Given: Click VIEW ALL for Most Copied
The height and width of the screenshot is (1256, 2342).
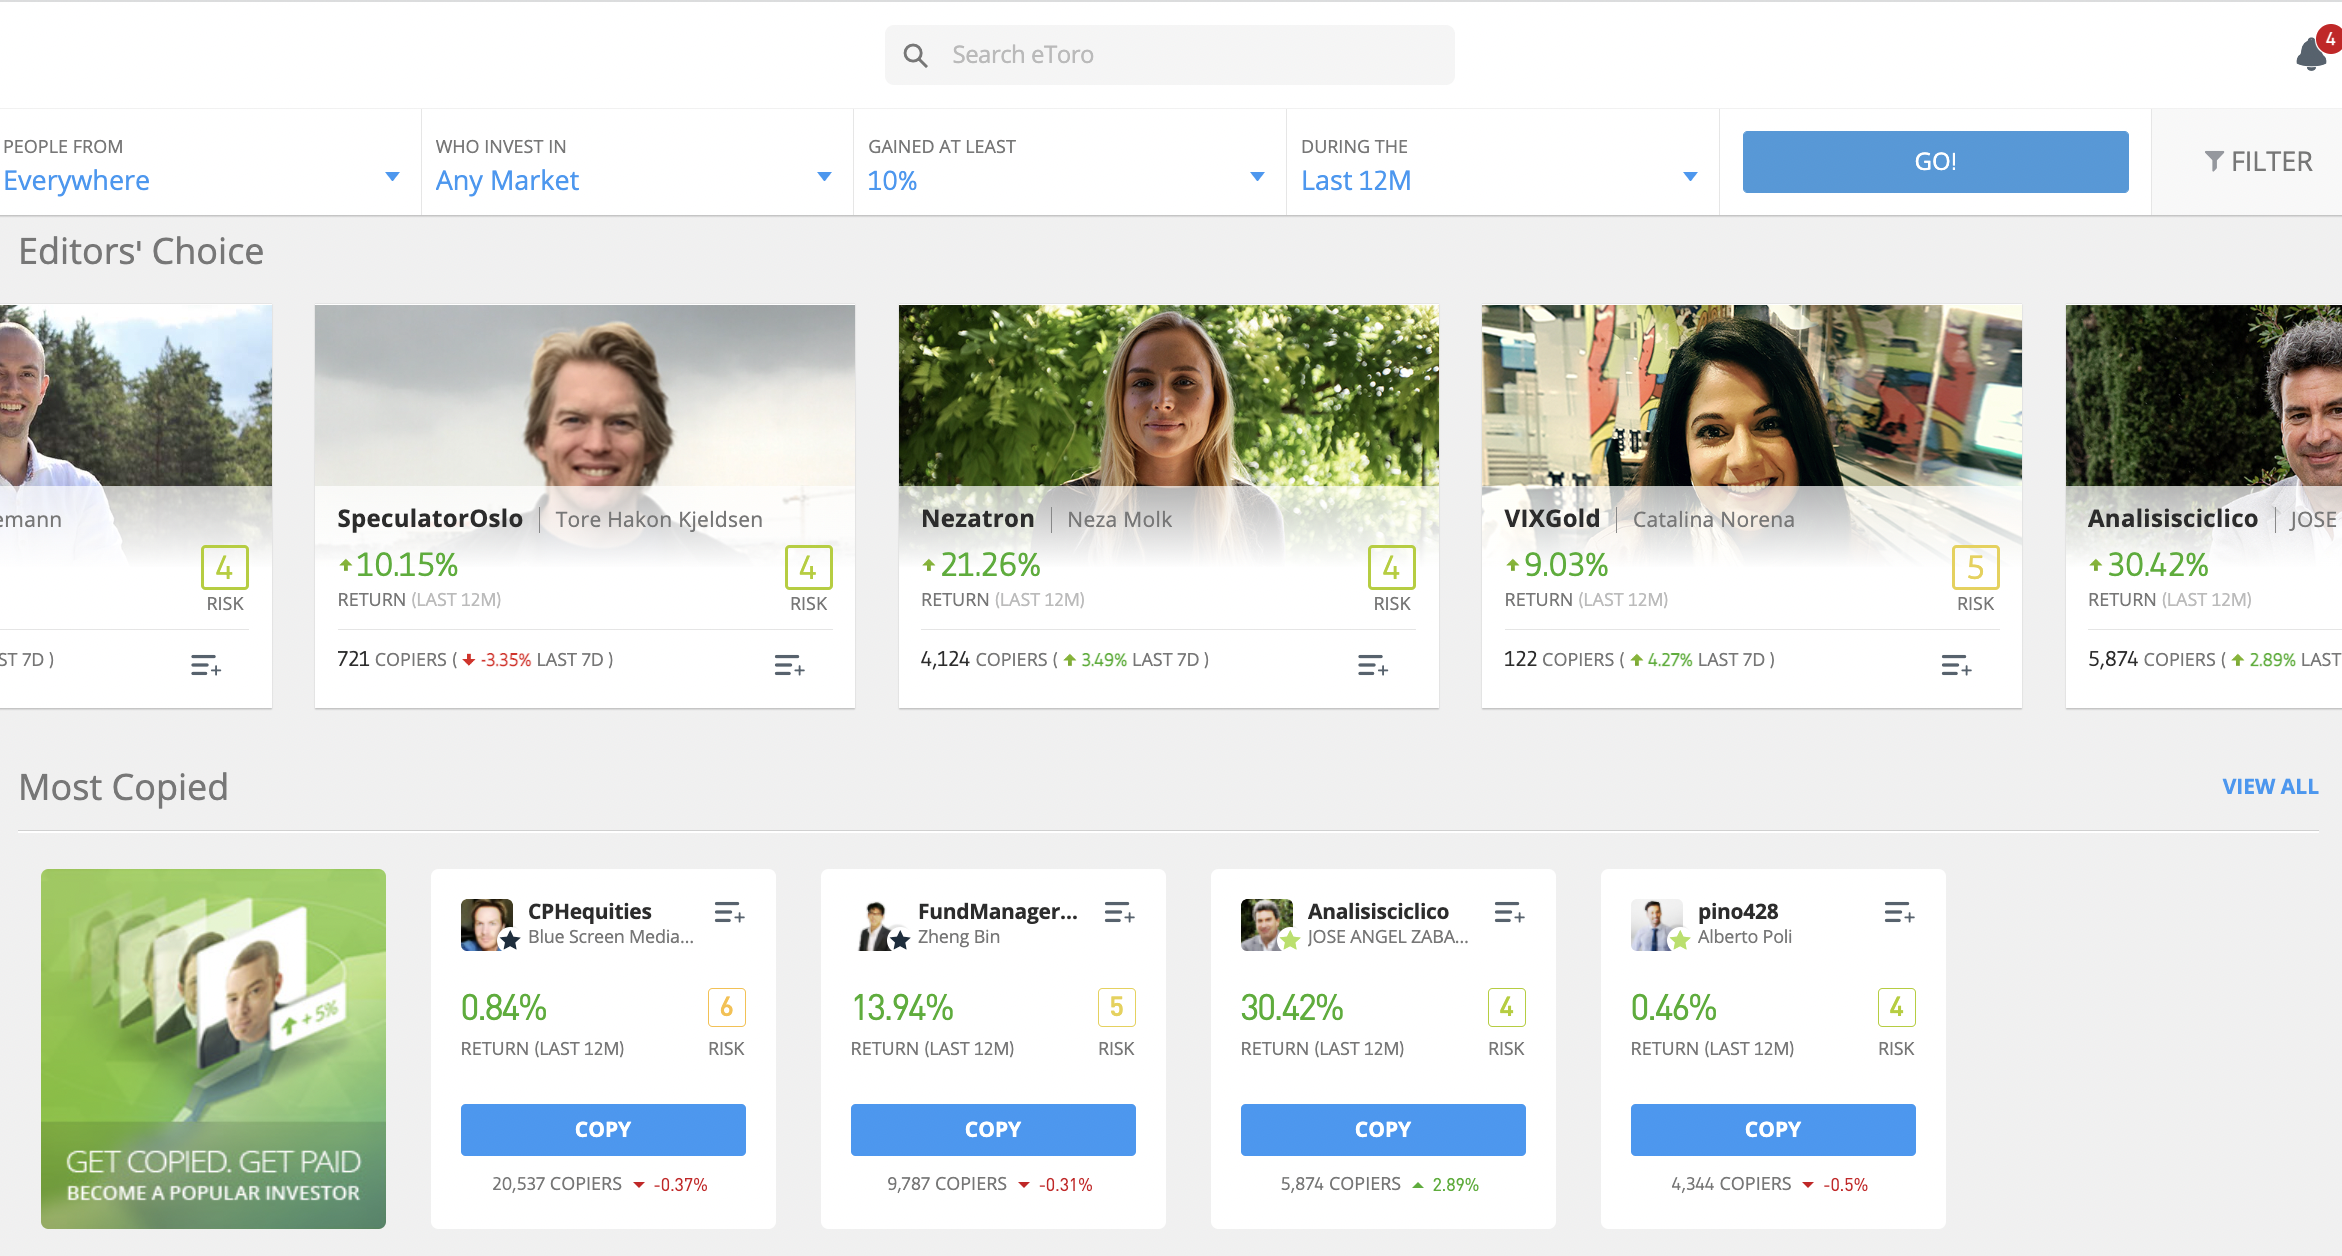Looking at the screenshot, I should coord(2270,787).
